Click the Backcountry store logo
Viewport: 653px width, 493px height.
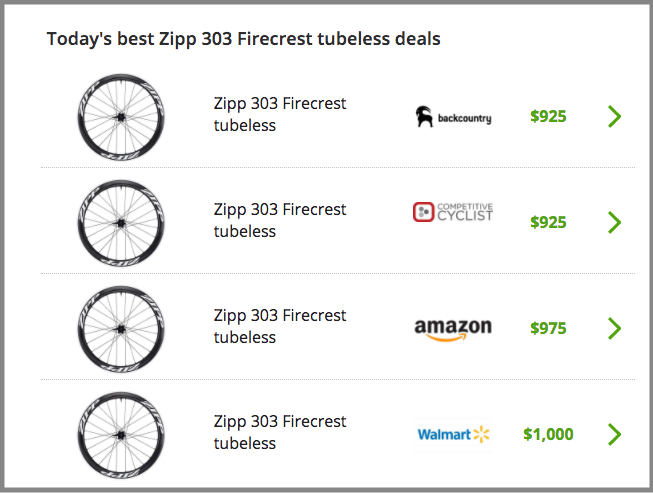[x=453, y=116]
